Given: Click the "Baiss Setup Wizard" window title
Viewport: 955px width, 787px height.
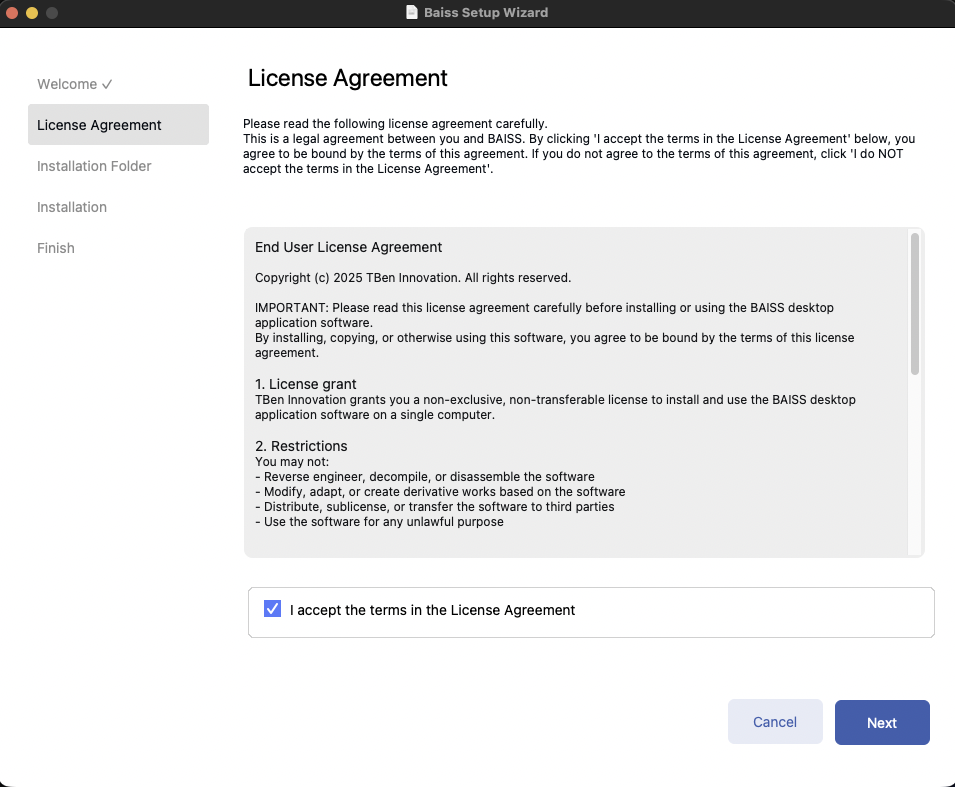Looking at the screenshot, I should pyautogui.click(x=486, y=13).
